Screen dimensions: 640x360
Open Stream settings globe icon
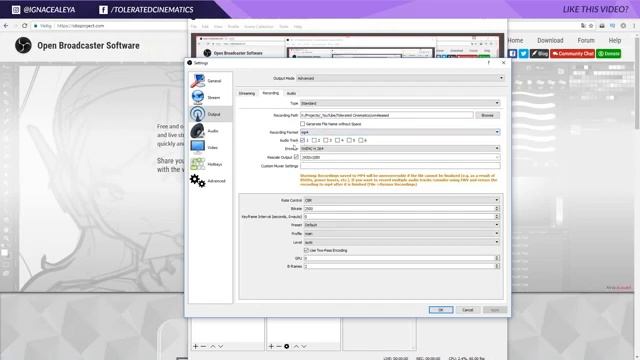[x=198, y=97]
